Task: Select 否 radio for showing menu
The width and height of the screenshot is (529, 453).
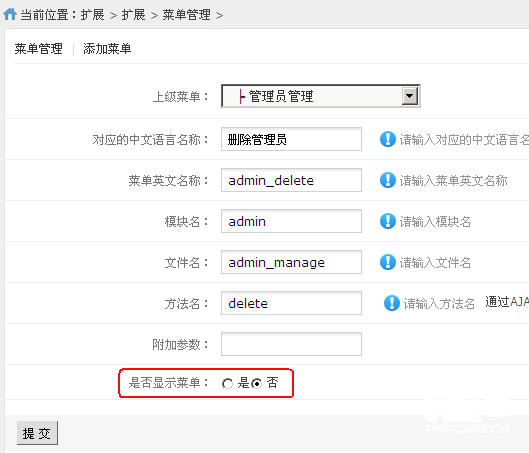Action: [x=256, y=384]
